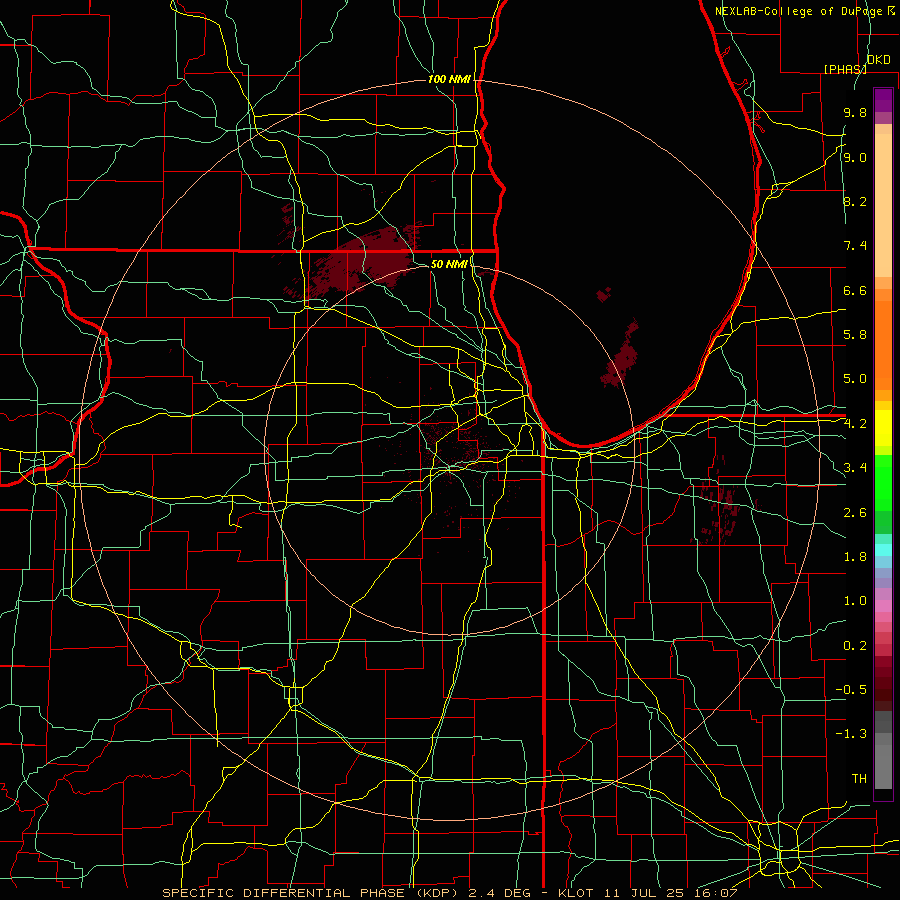Click the 2.6 value on the color scale

pyautogui.click(x=855, y=513)
